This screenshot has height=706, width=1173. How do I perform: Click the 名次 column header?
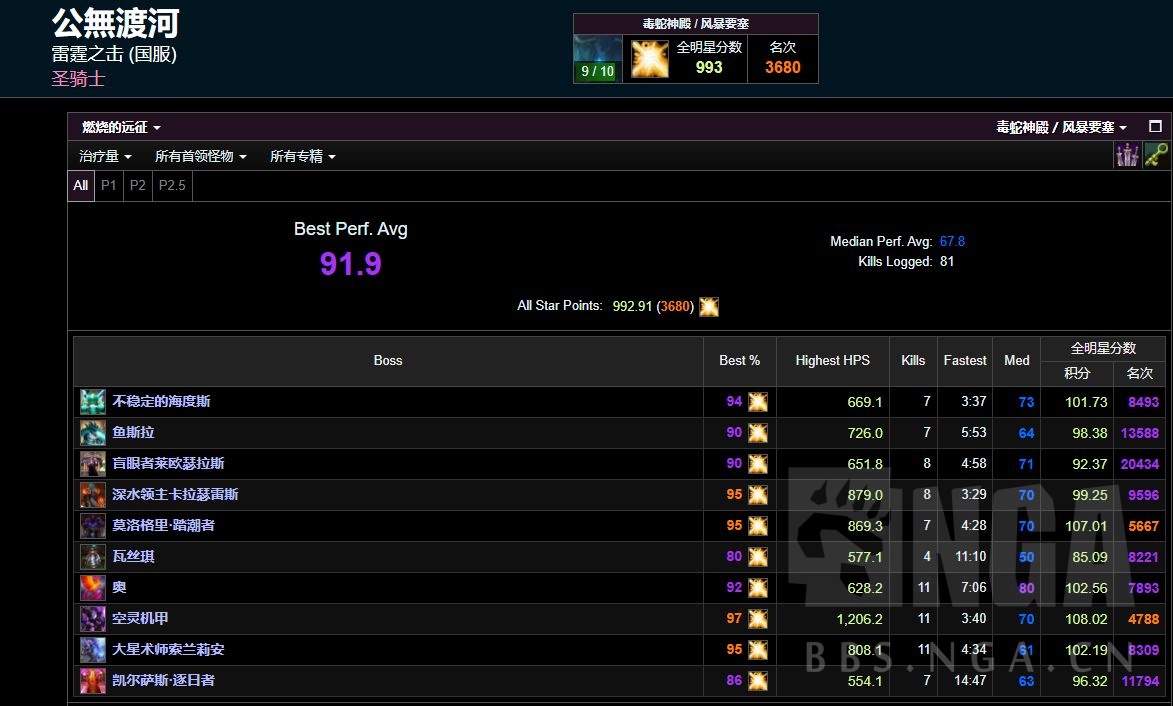[1140, 373]
